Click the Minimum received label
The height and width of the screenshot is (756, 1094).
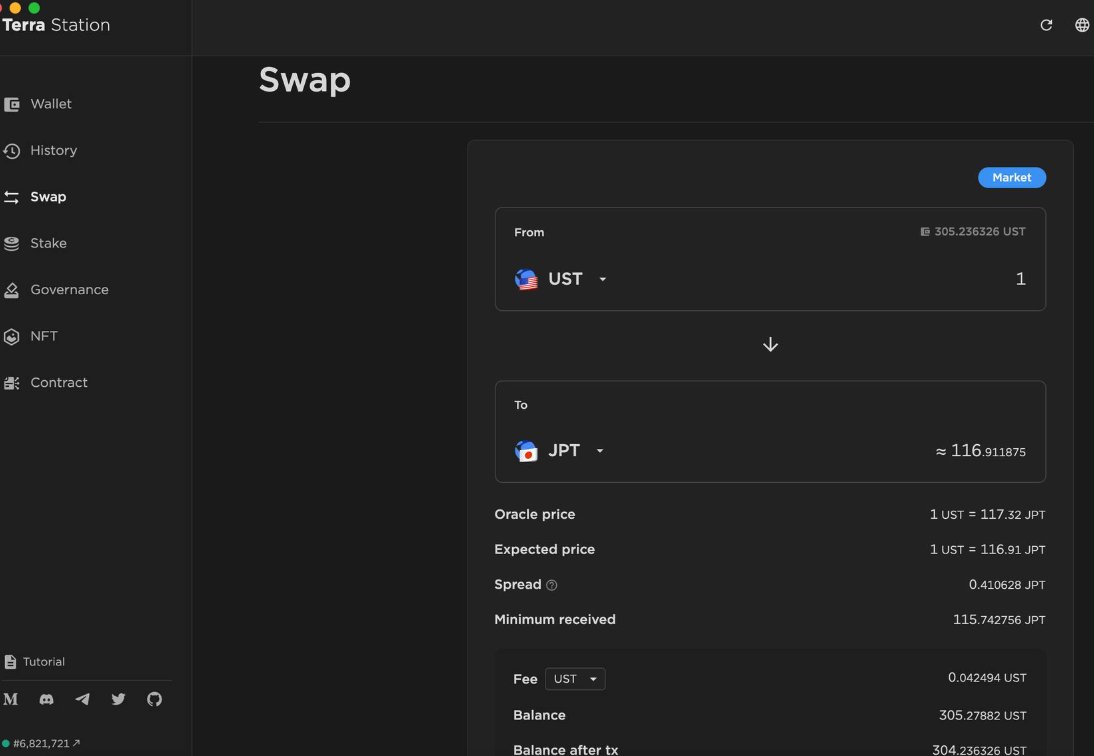(555, 620)
